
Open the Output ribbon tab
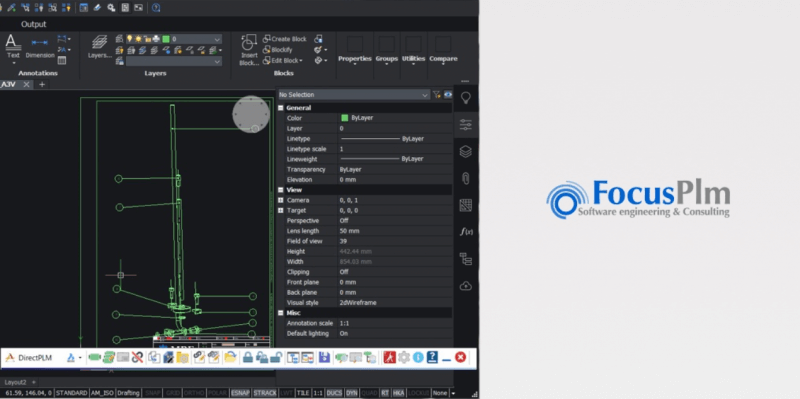(x=34, y=24)
